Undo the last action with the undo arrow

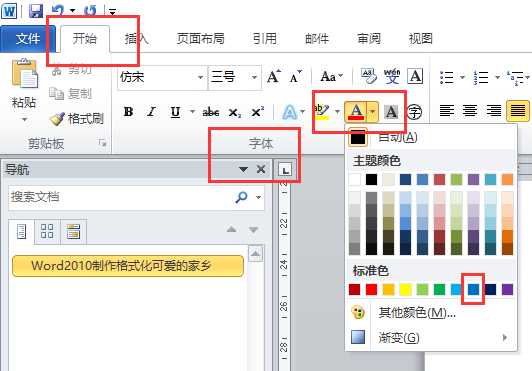[x=58, y=11]
